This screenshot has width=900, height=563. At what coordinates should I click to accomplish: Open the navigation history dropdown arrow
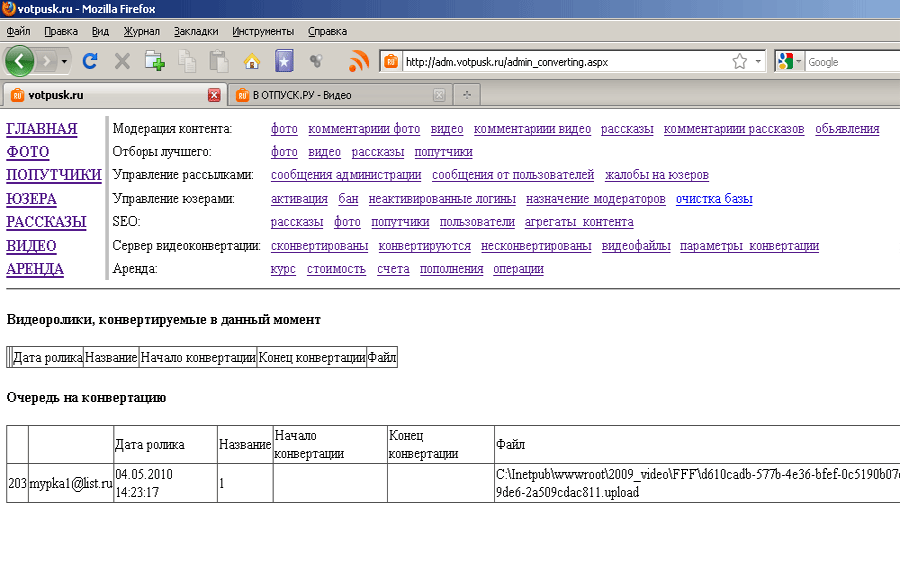coord(64,61)
